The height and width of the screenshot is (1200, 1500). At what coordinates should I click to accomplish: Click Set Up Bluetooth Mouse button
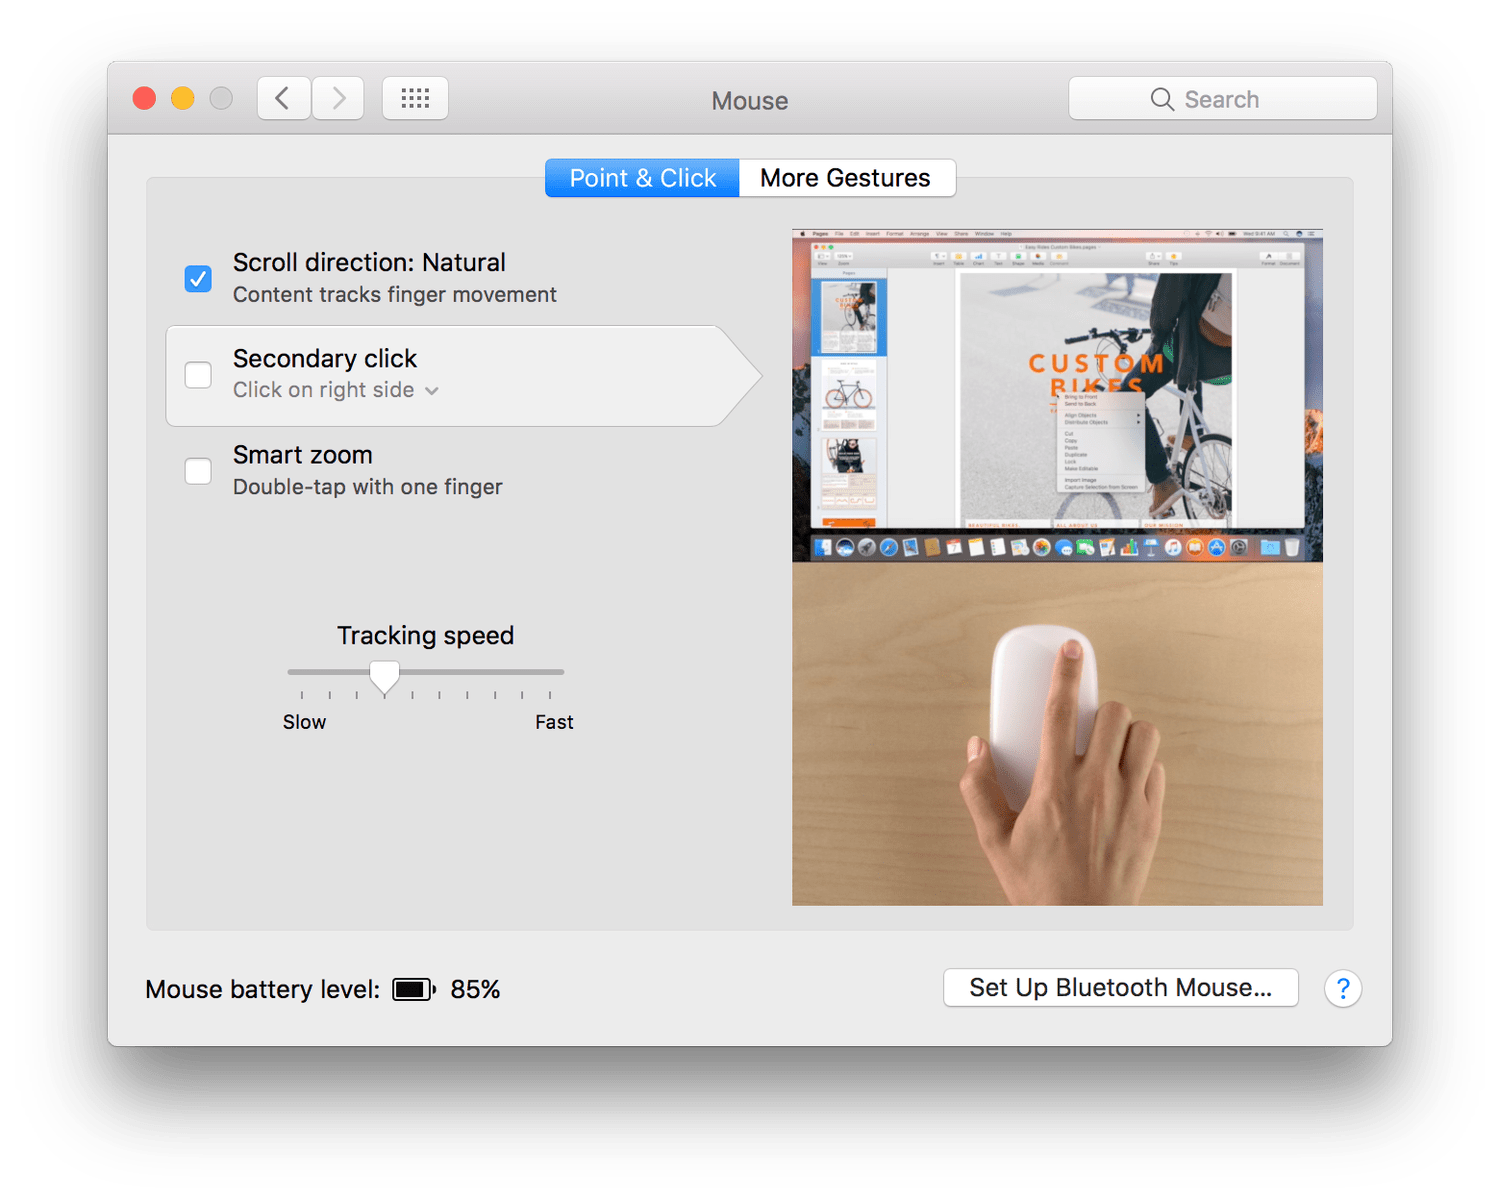1121,988
